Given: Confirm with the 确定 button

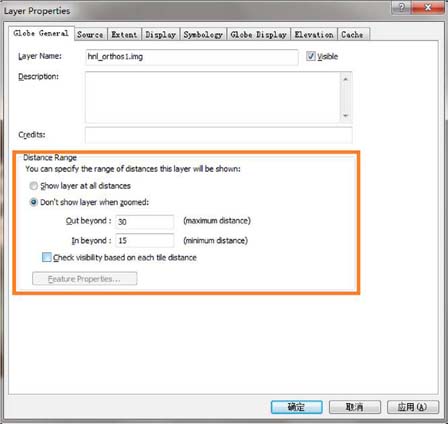Looking at the screenshot, I should pyautogui.click(x=297, y=407).
